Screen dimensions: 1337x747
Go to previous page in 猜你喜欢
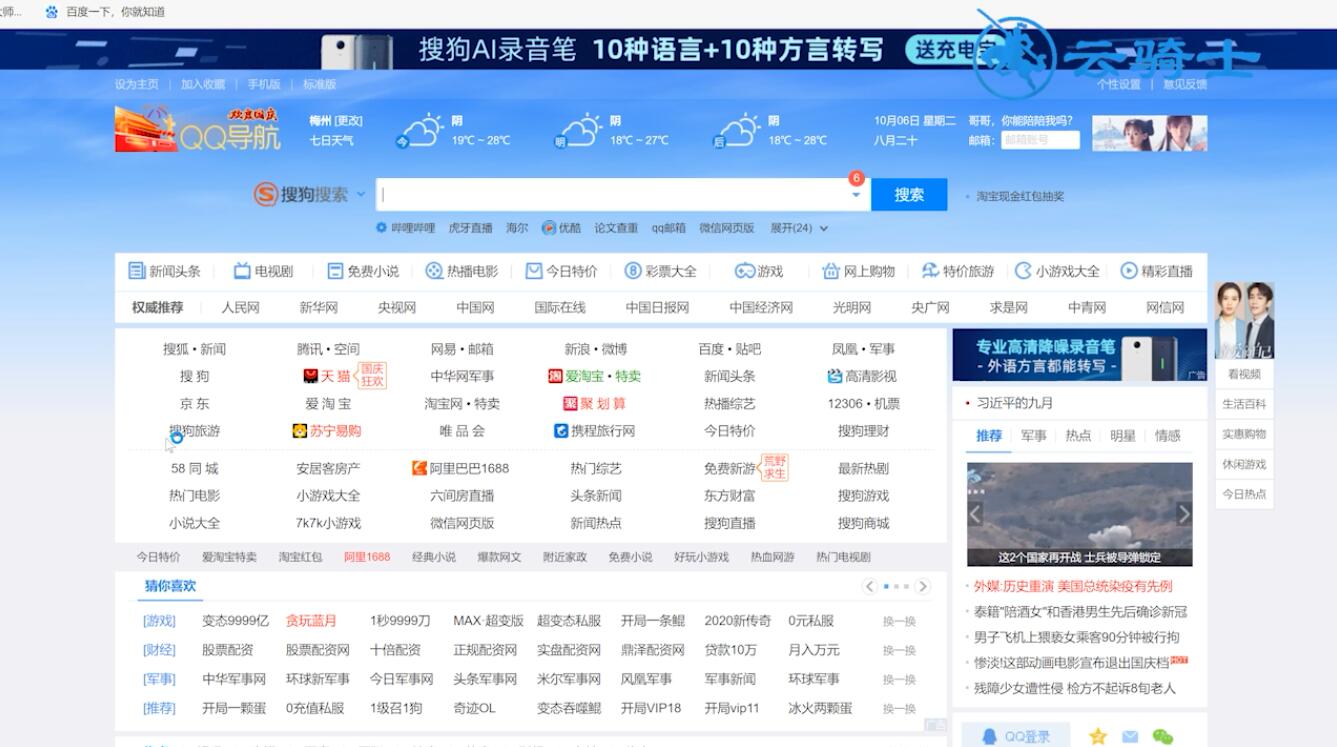coord(870,586)
